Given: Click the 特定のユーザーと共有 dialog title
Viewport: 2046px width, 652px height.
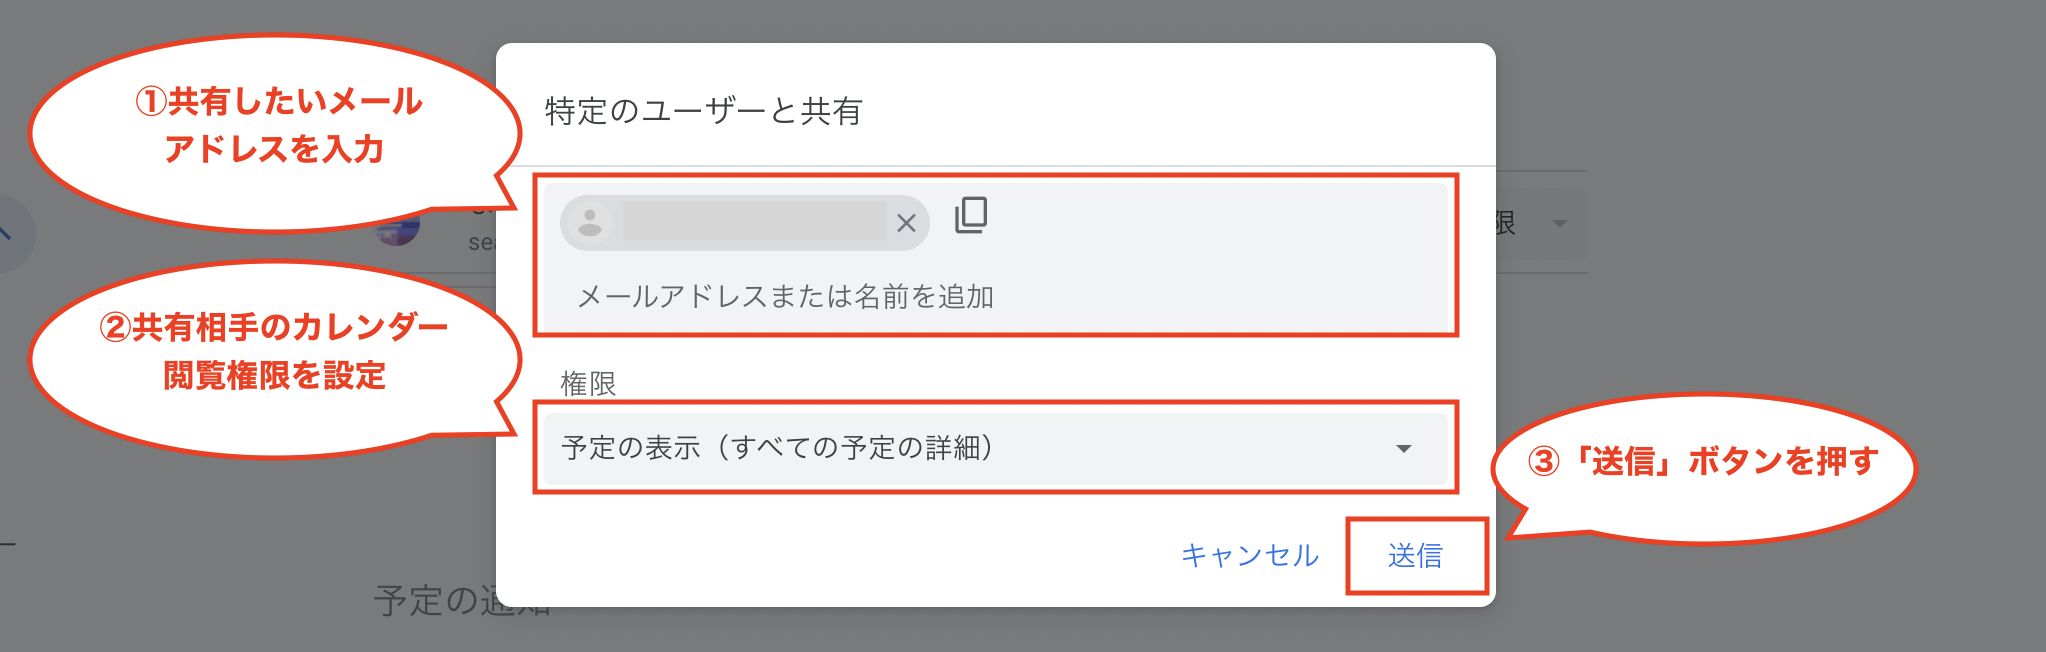Looking at the screenshot, I should [704, 111].
